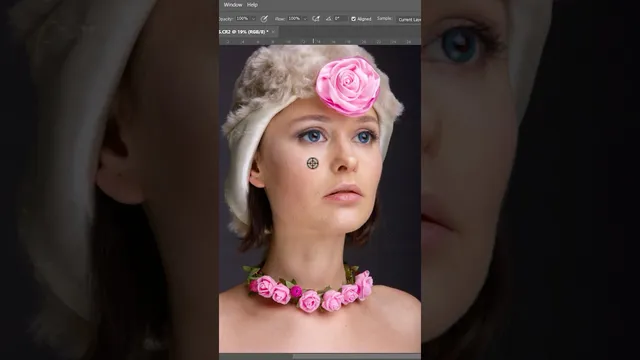Open the Sample Current Layer dropdown
Image resolution: width=640 pixels, height=360 pixels.
(409, 19)
